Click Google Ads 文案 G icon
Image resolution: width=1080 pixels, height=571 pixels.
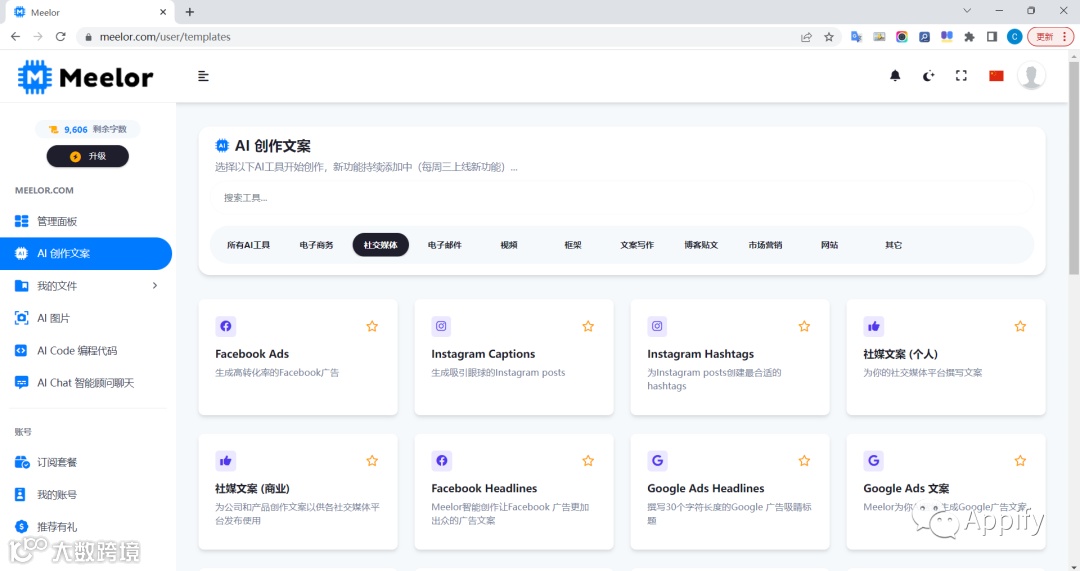pyautogui.click(x=873, y=461)
